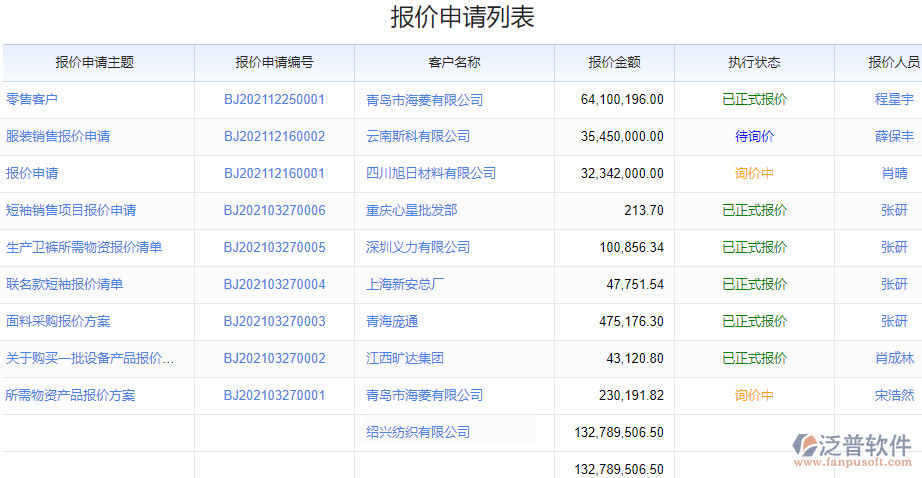Image resolution: width=922 pixels, height=478 pixels.
Task: Open the 短袖销售项目报价申请 entry
Action: click(x=71, y=210)
